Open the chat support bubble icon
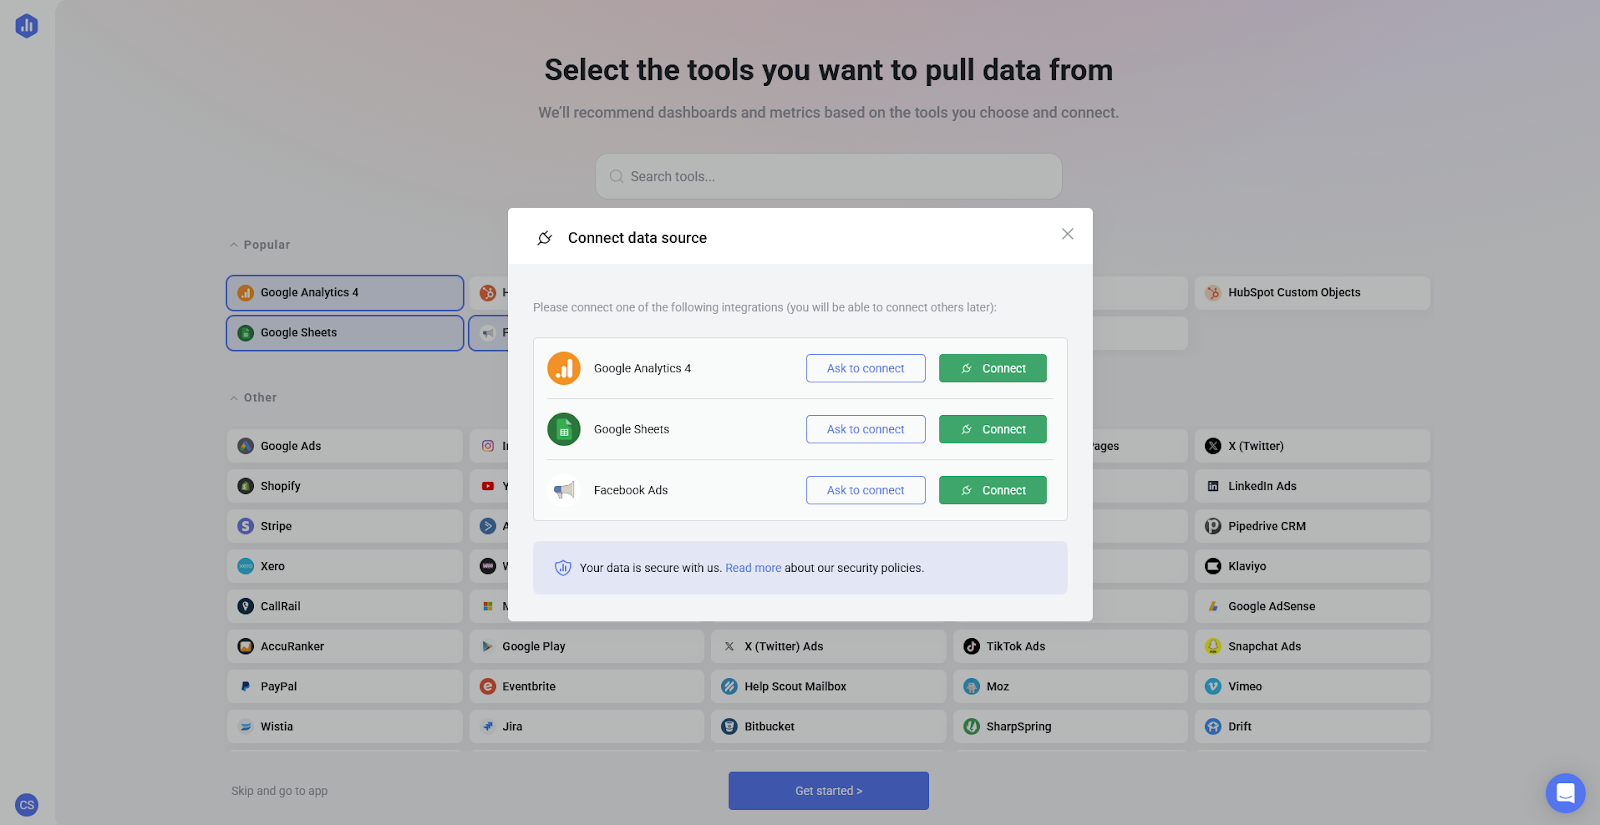This screenshot has height=825, width=1600. (1565, 793)
